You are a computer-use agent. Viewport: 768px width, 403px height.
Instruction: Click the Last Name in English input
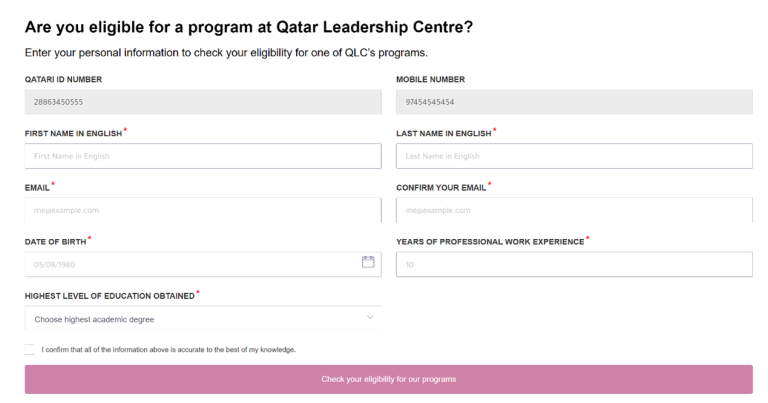[574, 156]
